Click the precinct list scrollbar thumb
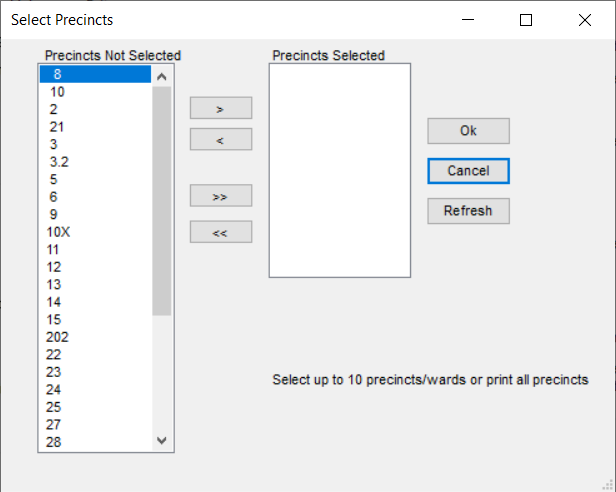Screen dimensions: 616x492 [x=161, y=200]
